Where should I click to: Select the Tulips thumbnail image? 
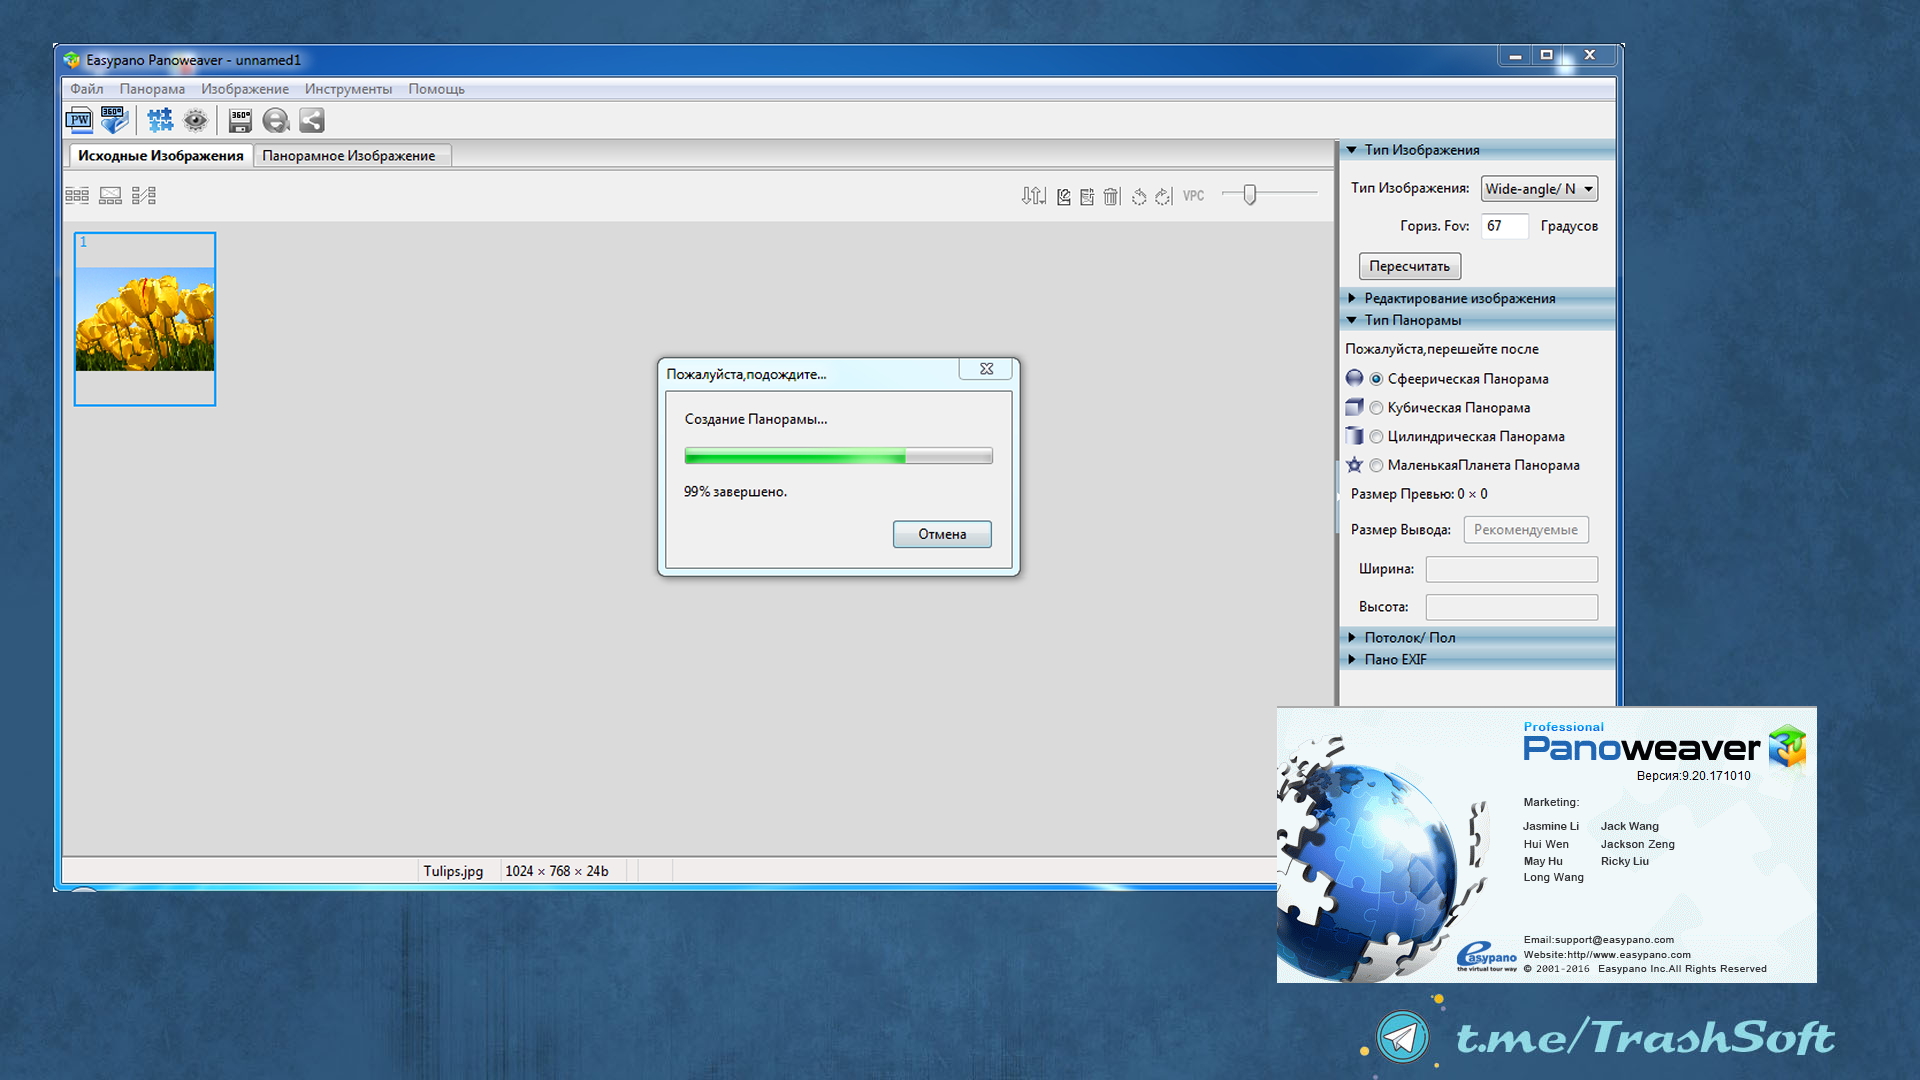pos(145,319)
